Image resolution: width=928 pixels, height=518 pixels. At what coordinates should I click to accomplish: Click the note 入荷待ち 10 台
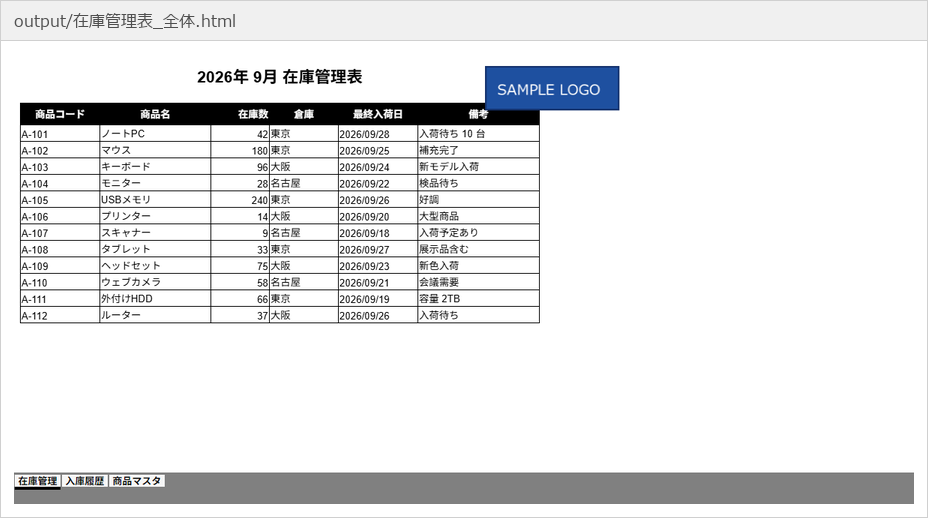[x=478, y=134]
